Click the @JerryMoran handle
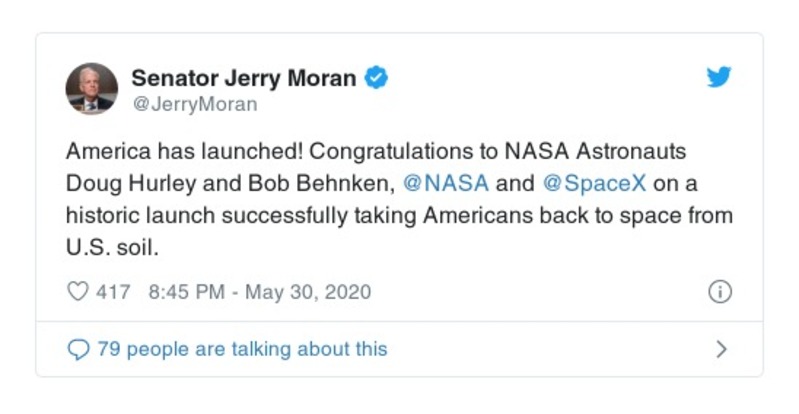The image size is (799, 414). [194, 104]
